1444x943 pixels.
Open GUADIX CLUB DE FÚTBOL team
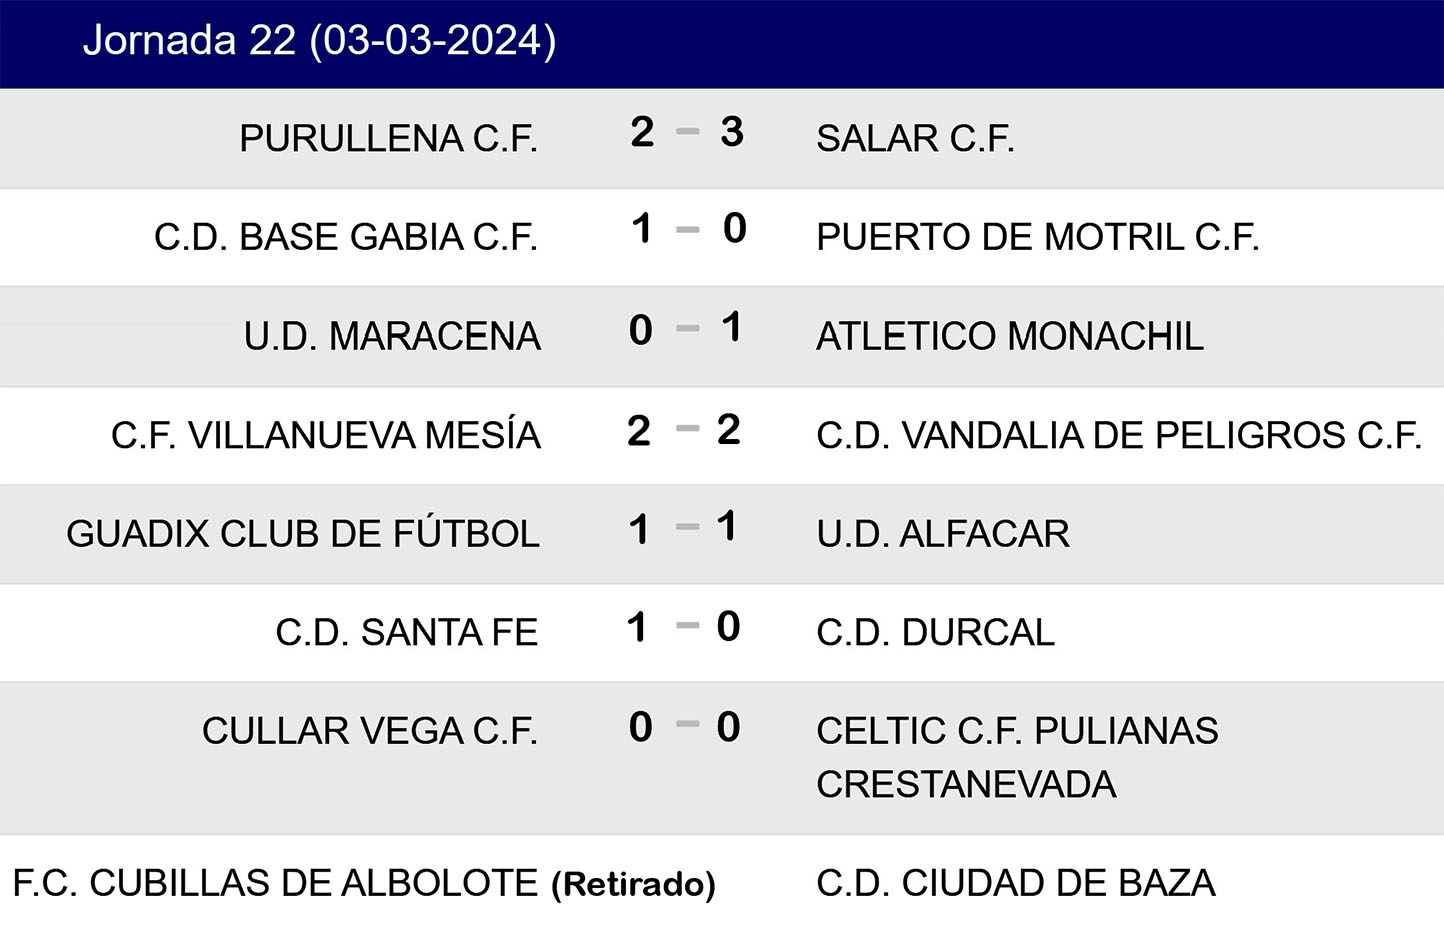click(x=303, y=533)
